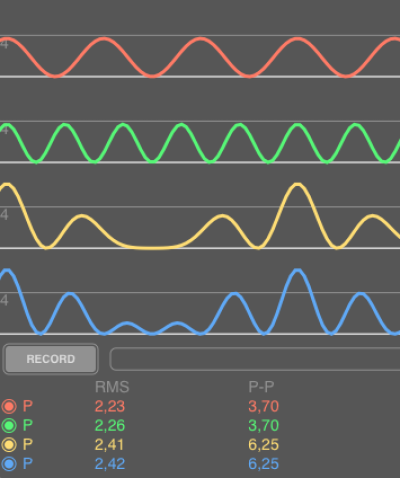The width and height of the screenshot is (400, 478).
Task: Click the red P-P value 3,70
Action: (x=263, y=406)
